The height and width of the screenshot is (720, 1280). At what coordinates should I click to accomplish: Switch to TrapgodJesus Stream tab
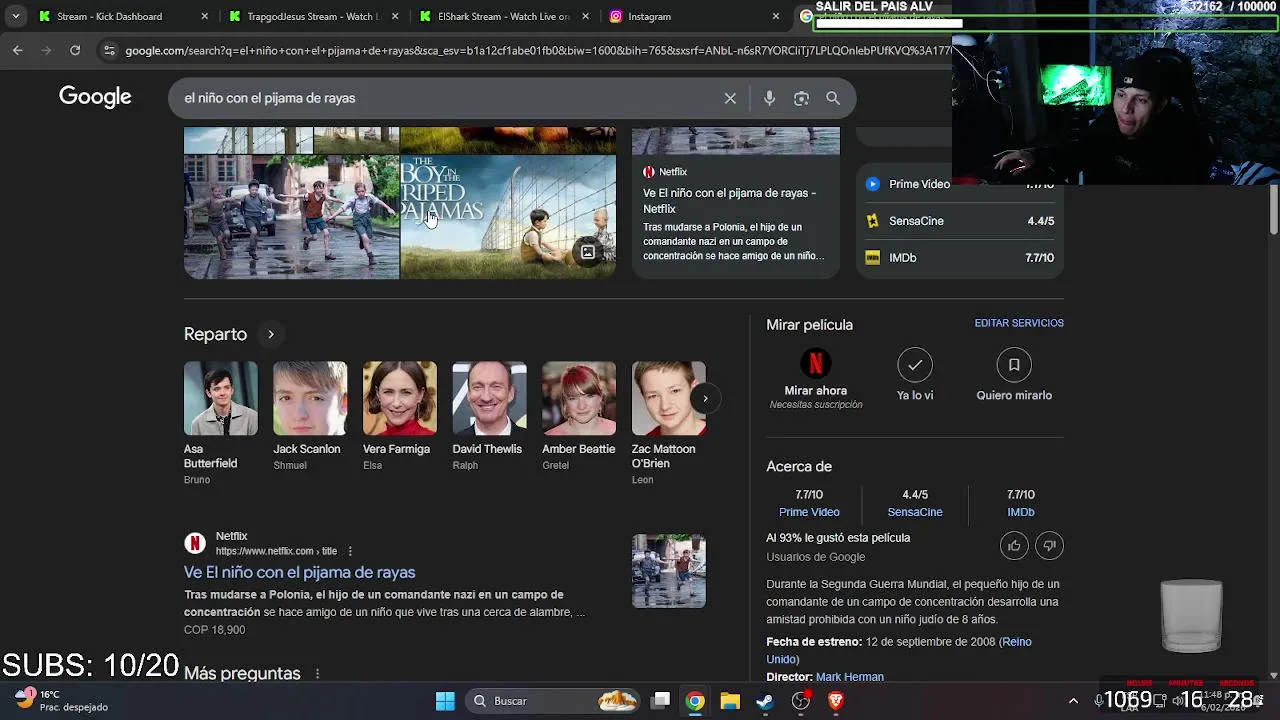312,16
